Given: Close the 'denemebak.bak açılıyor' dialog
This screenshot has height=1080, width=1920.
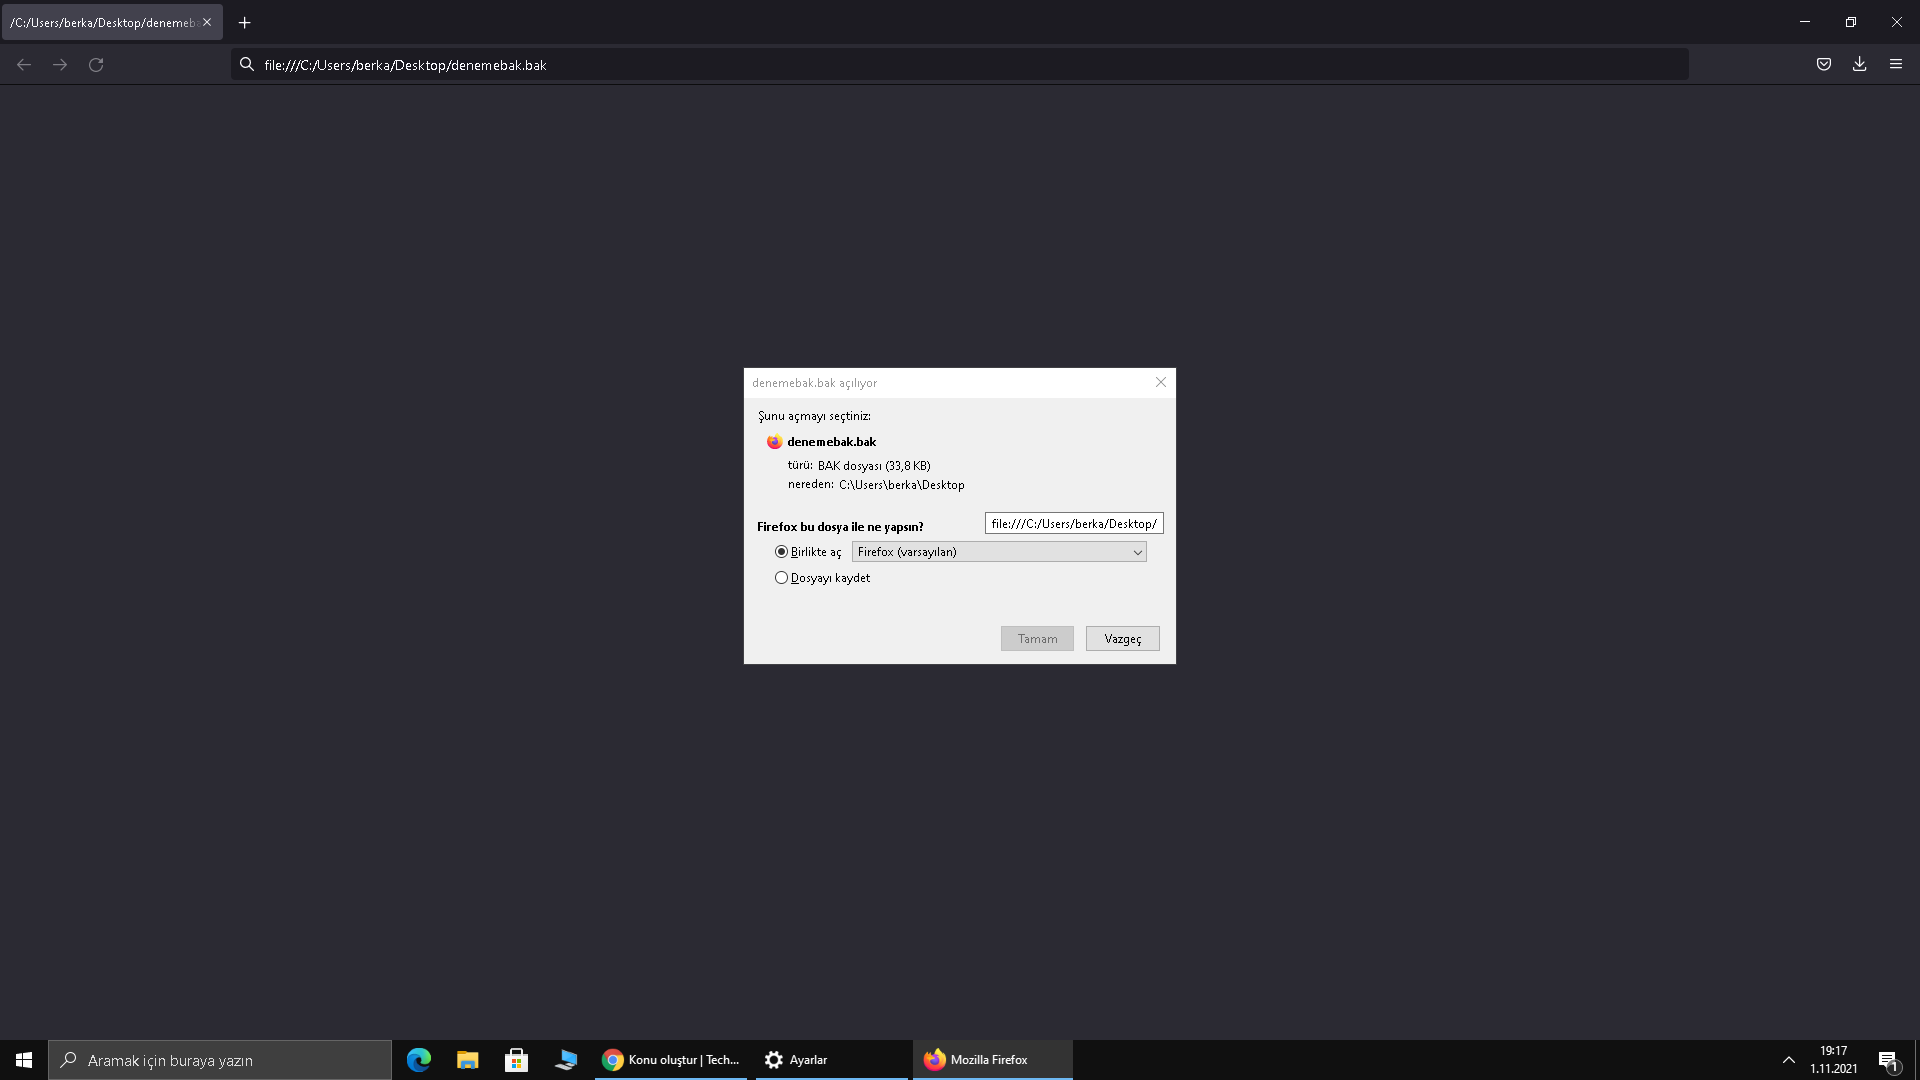Looking at the screenshot, I should pyautogui.click(x=1160, y=382).
